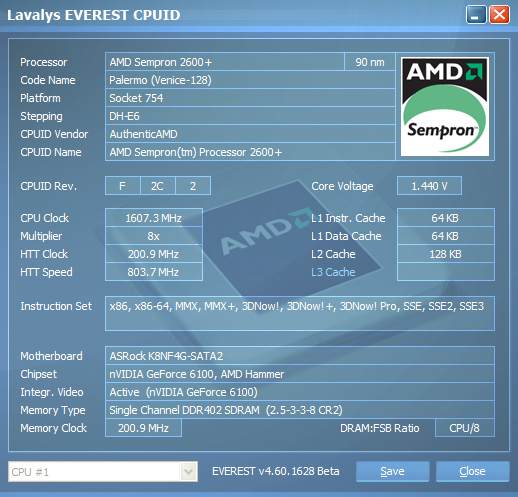Close the window with the red X
This screenshot has width=518, height=497.
coord(499,15)
